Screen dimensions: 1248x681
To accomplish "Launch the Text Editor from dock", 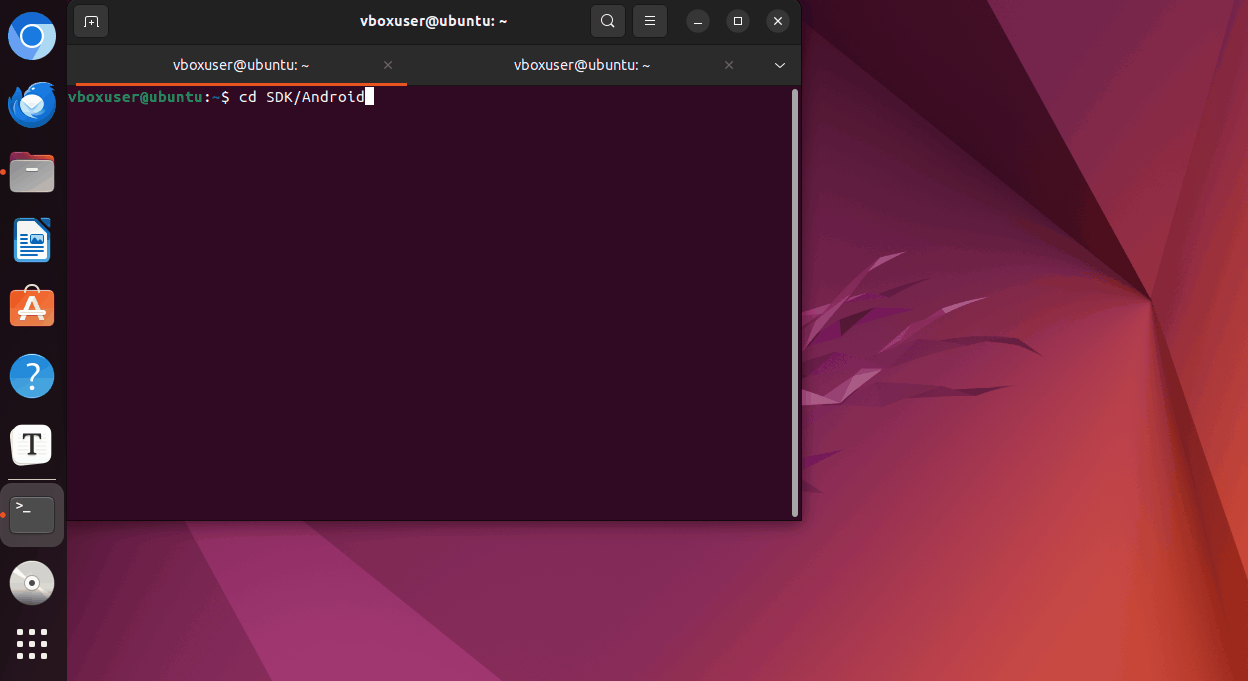I will point(32,445).
